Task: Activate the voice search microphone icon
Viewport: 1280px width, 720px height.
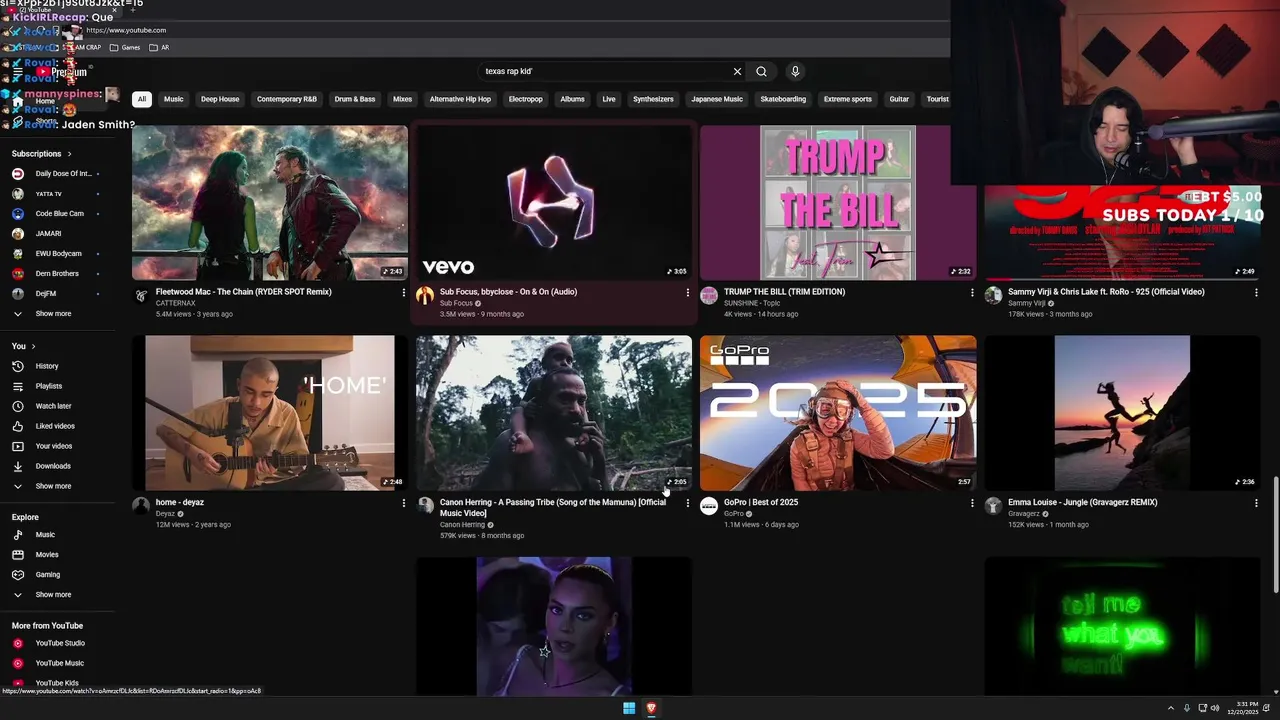Action: point(795,71)
